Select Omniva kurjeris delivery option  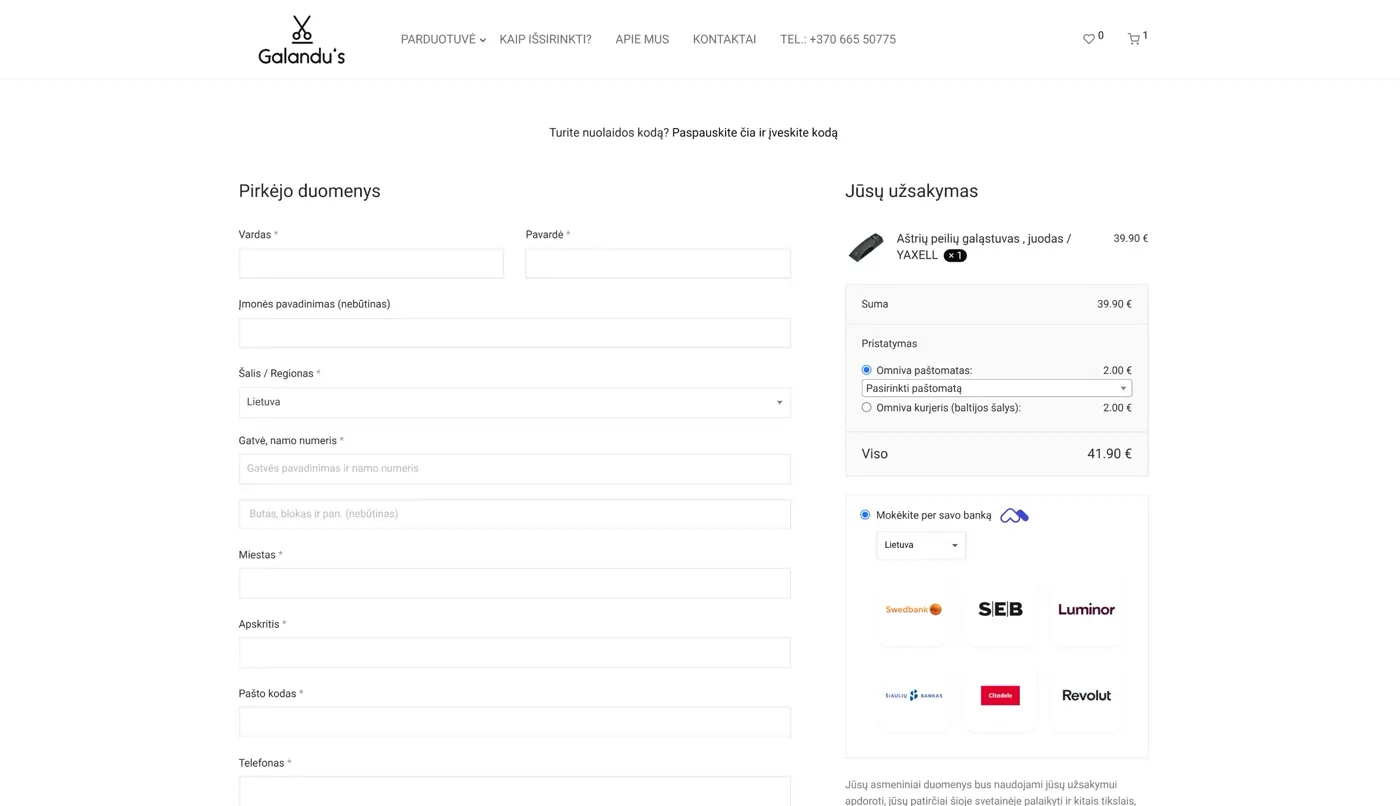point(866,407)
